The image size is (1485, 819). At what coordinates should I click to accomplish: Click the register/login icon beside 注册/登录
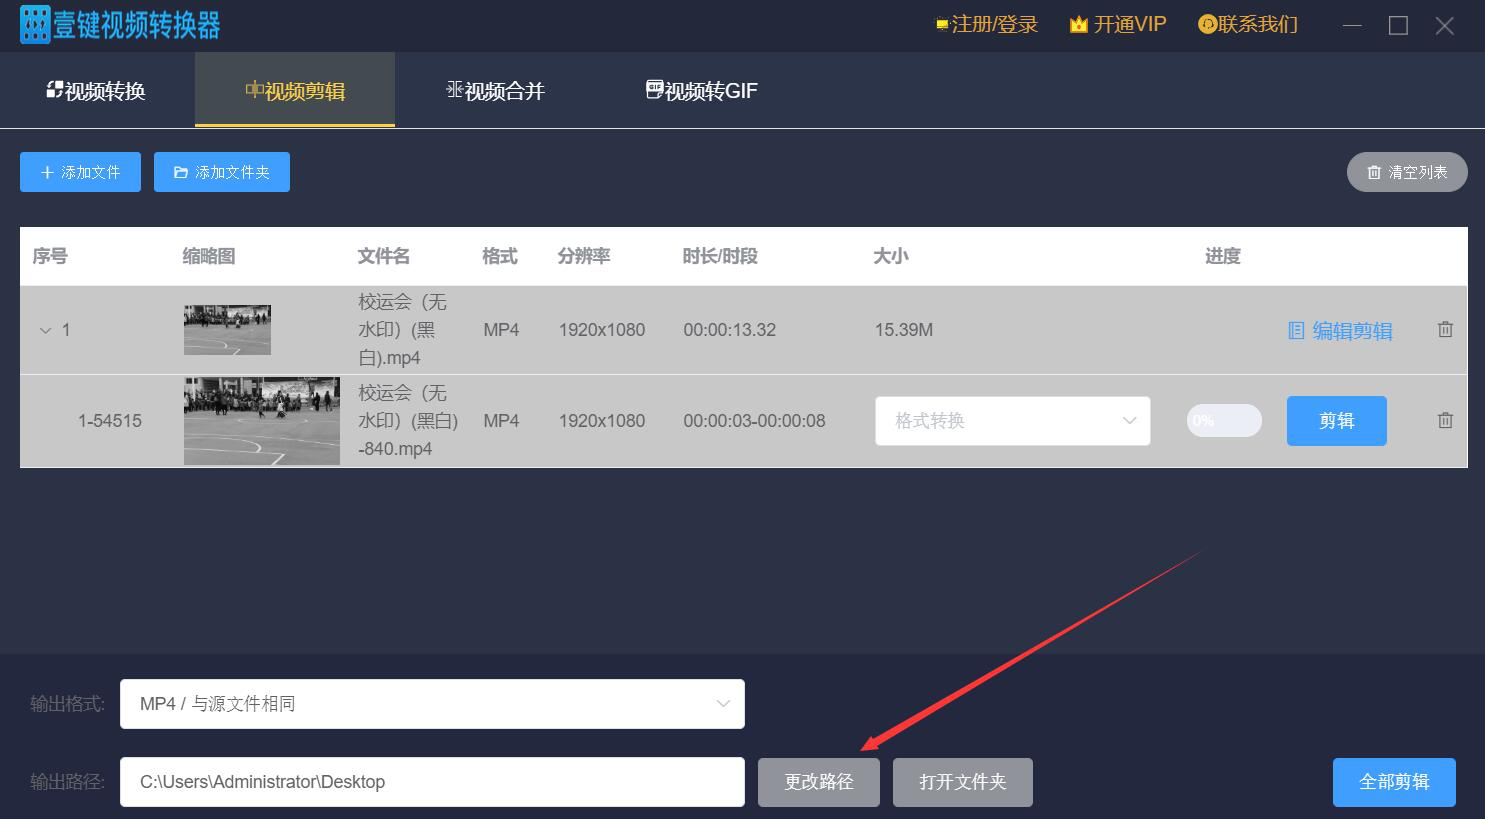[x=942, y=25]
